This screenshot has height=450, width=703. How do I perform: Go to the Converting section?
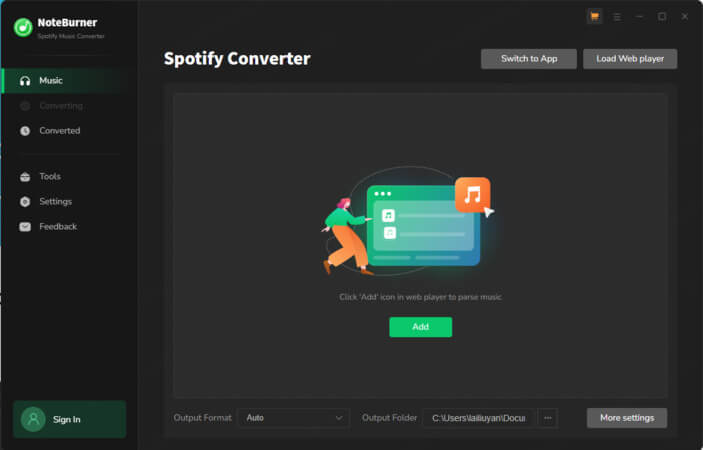[60, 106]
